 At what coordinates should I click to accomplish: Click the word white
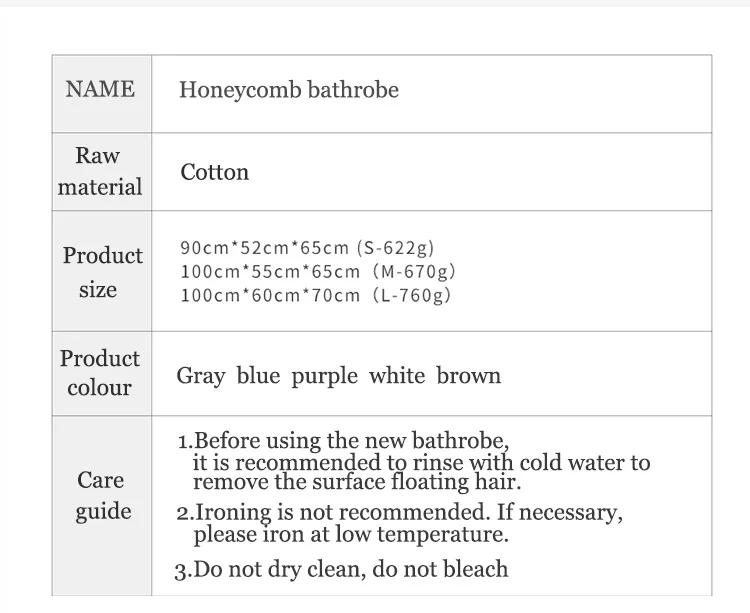(397, 376)
